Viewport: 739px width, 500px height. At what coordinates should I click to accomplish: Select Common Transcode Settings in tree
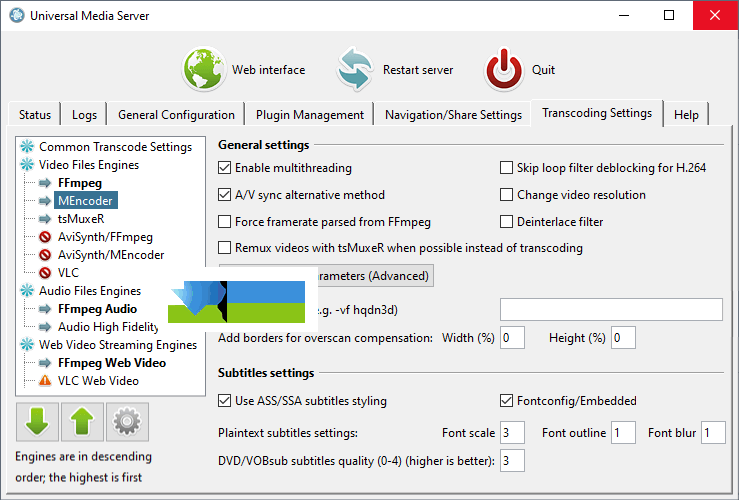click(x=115, y=147)
